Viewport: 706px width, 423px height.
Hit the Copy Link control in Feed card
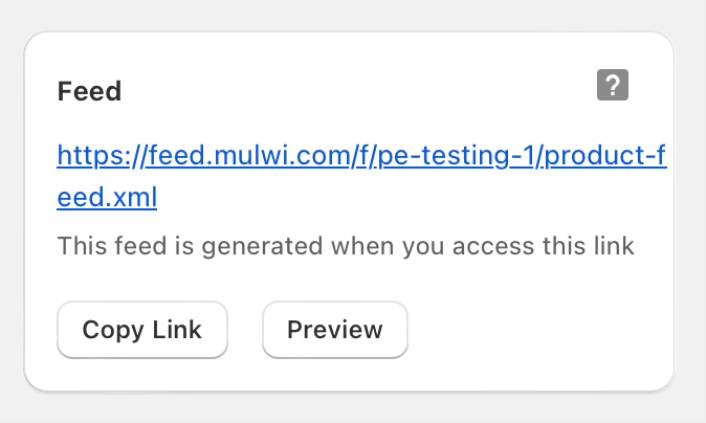tap(142, 330)
